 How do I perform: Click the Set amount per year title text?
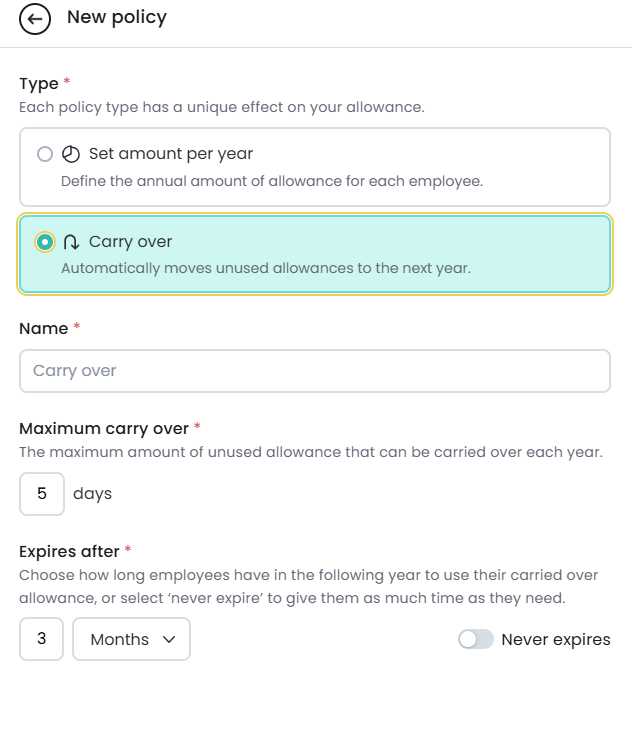pyautogui.click(x=171, y=154)
